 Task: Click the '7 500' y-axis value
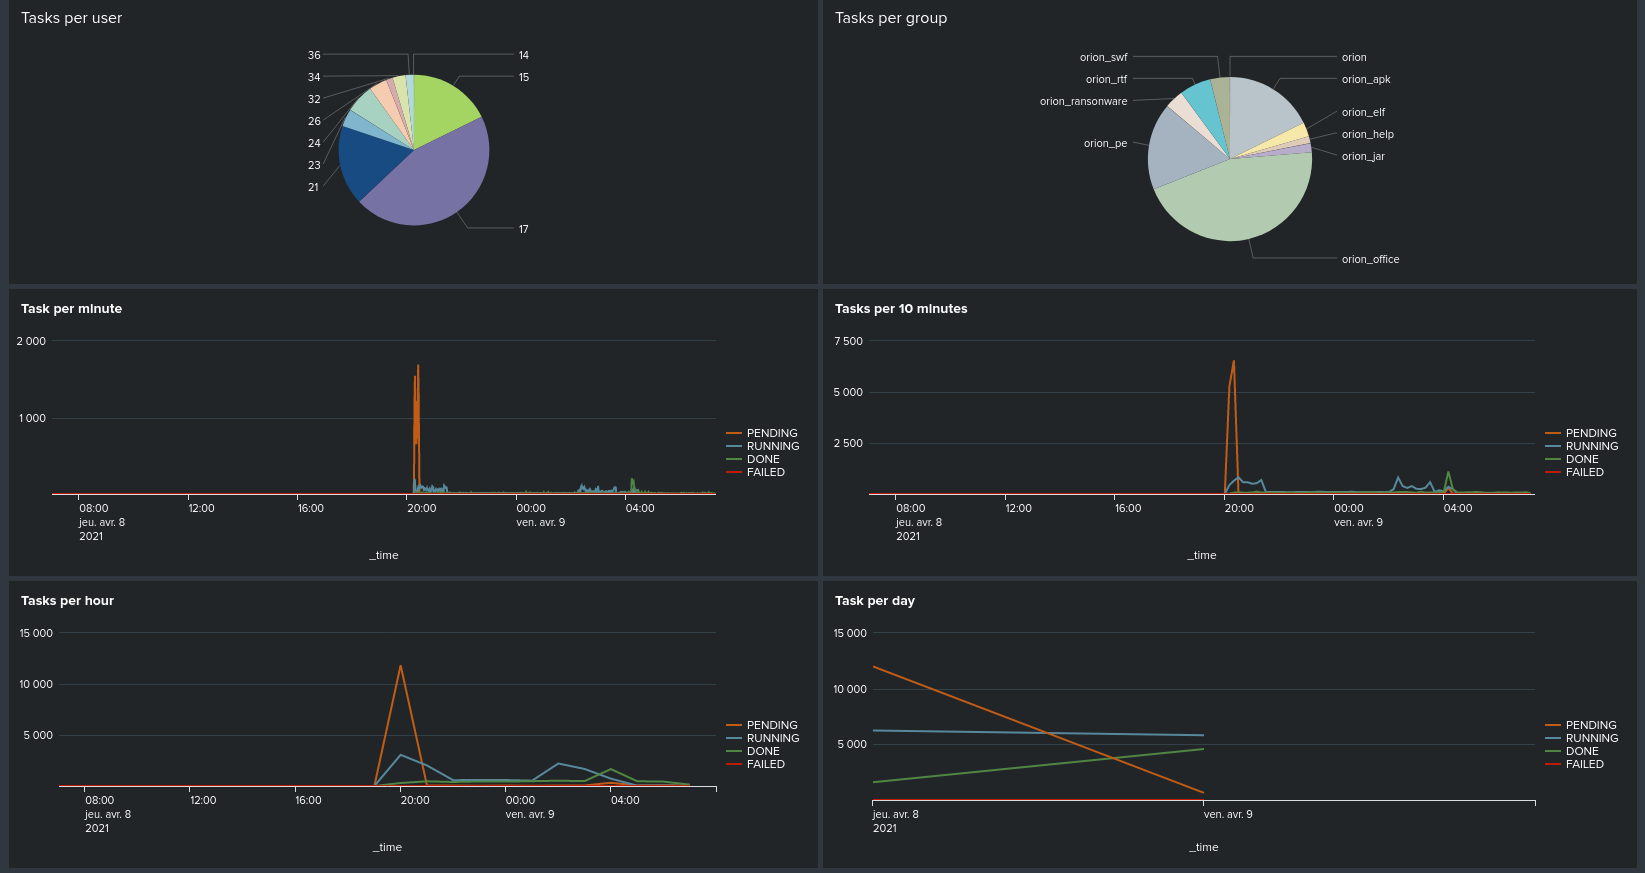pos(848,341)
